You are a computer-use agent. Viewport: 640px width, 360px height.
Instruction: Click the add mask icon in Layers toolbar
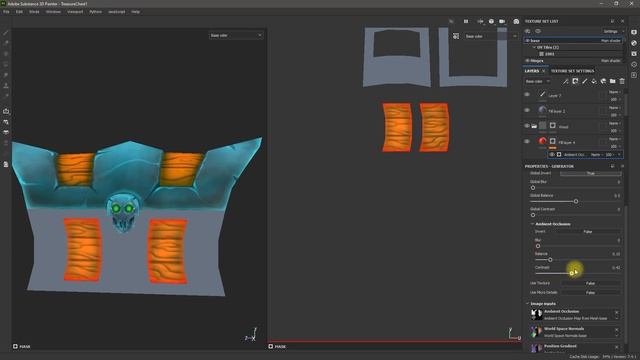575,82
